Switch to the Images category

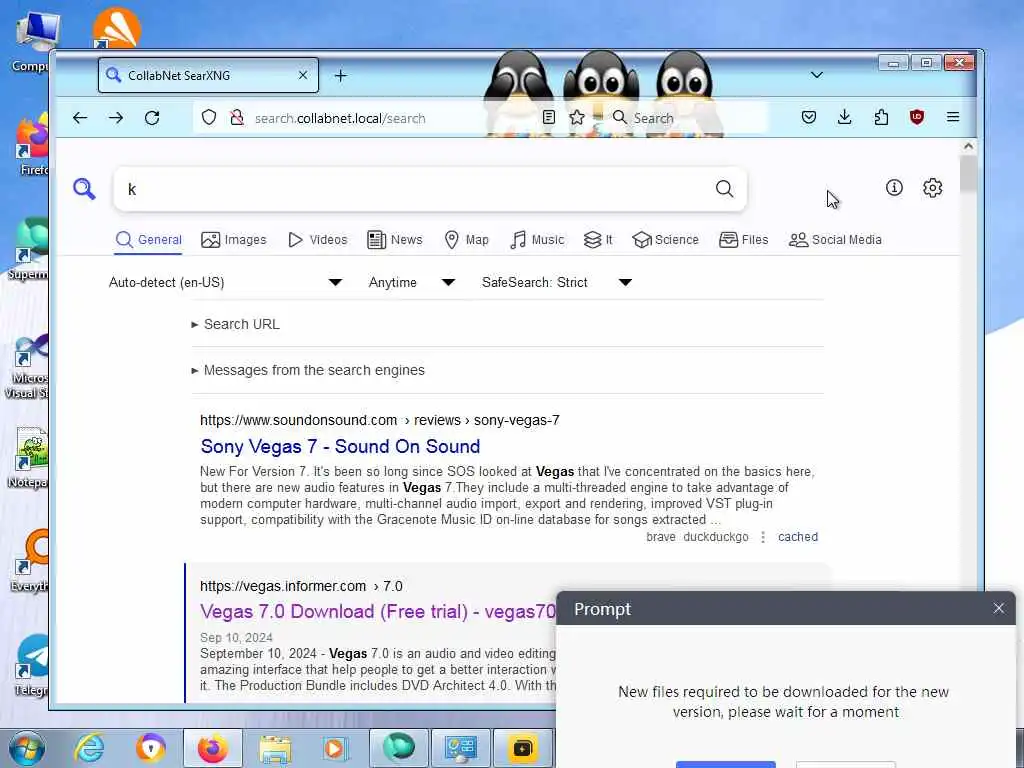coord(234,240)
